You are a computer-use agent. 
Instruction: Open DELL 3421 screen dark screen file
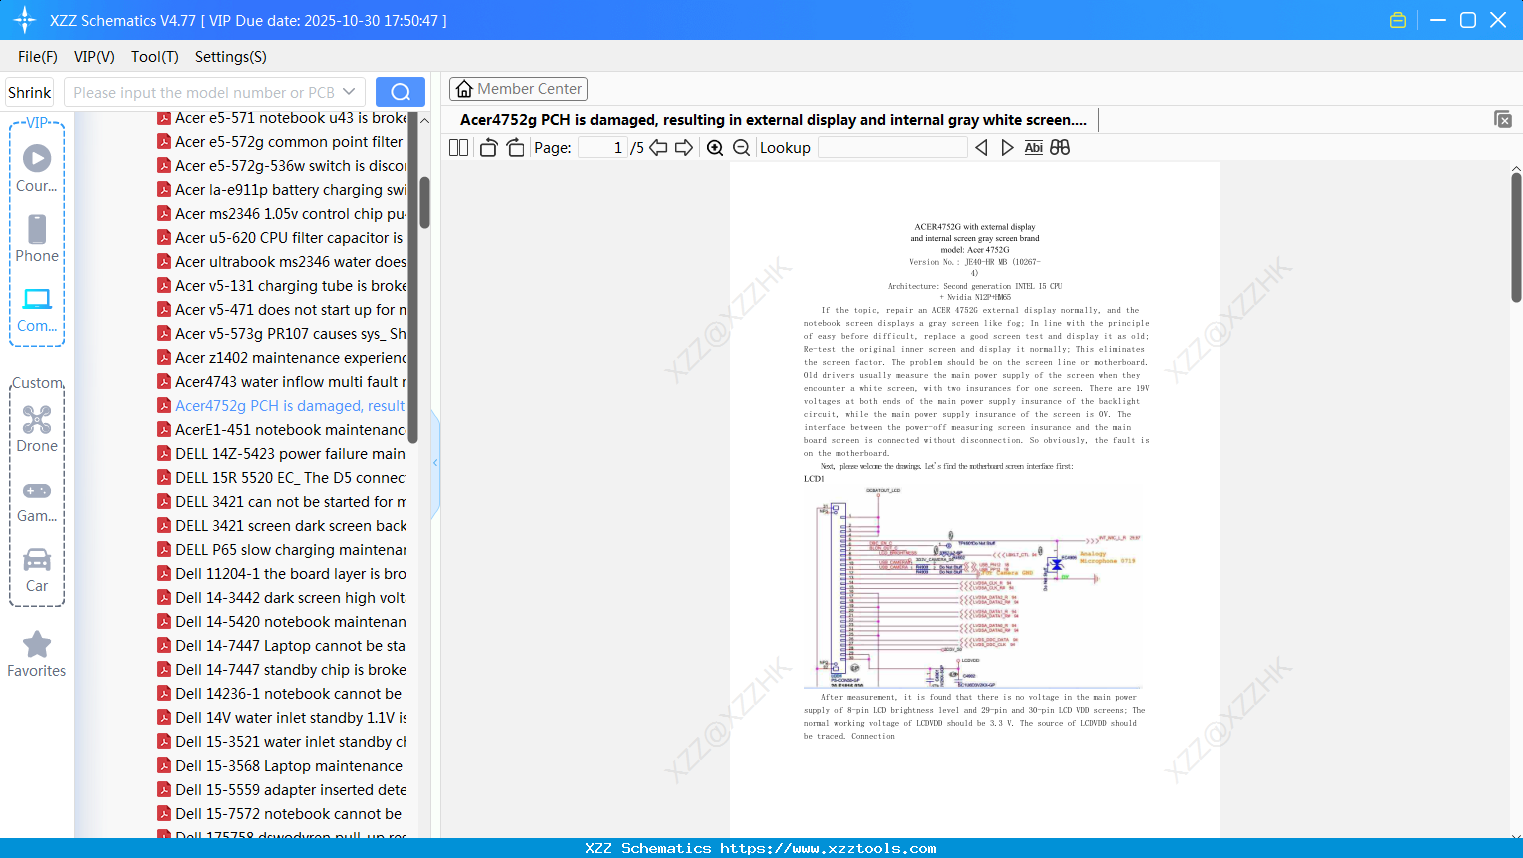(x=290, y=526)
